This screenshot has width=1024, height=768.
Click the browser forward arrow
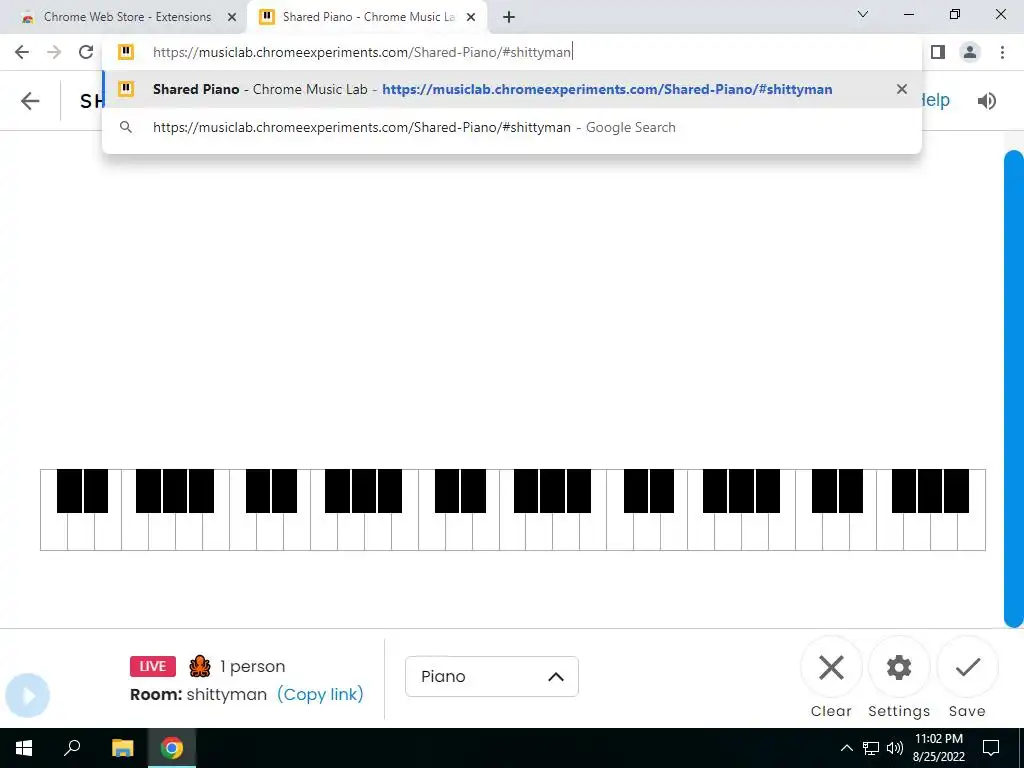[x=54, y=52]
